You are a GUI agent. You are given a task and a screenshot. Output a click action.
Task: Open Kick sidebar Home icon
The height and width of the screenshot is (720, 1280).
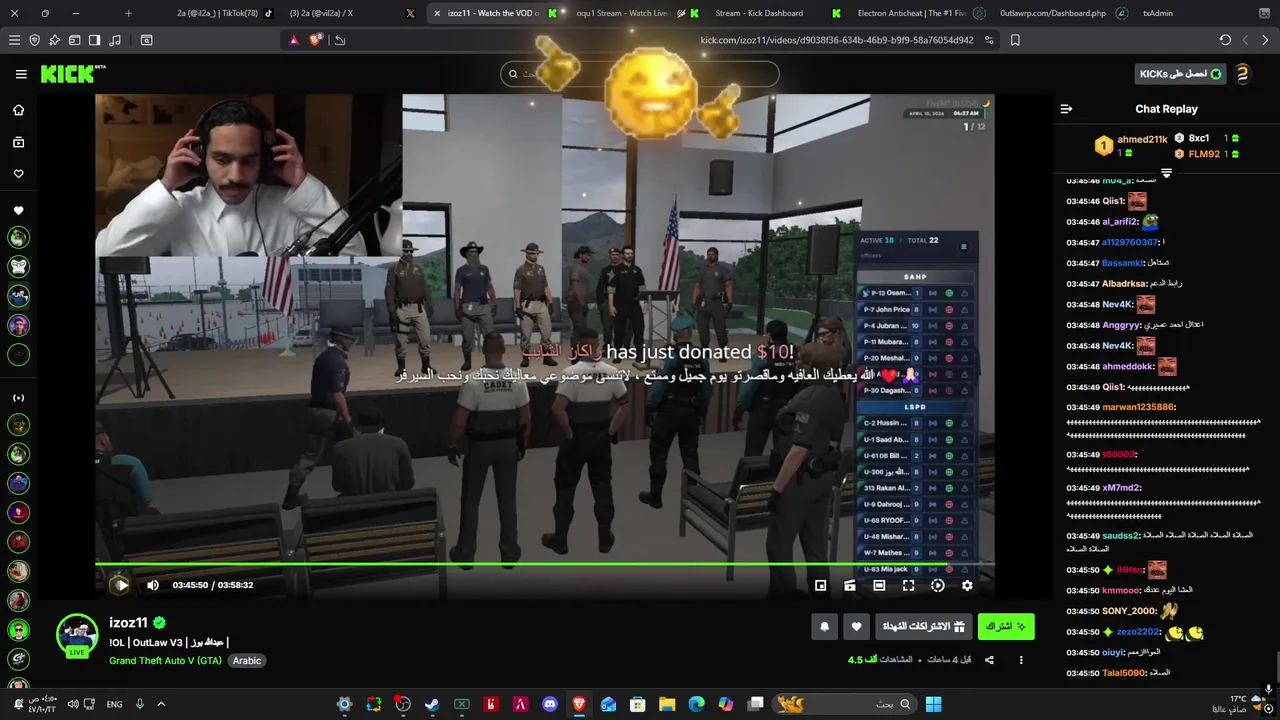click(18, 110)
